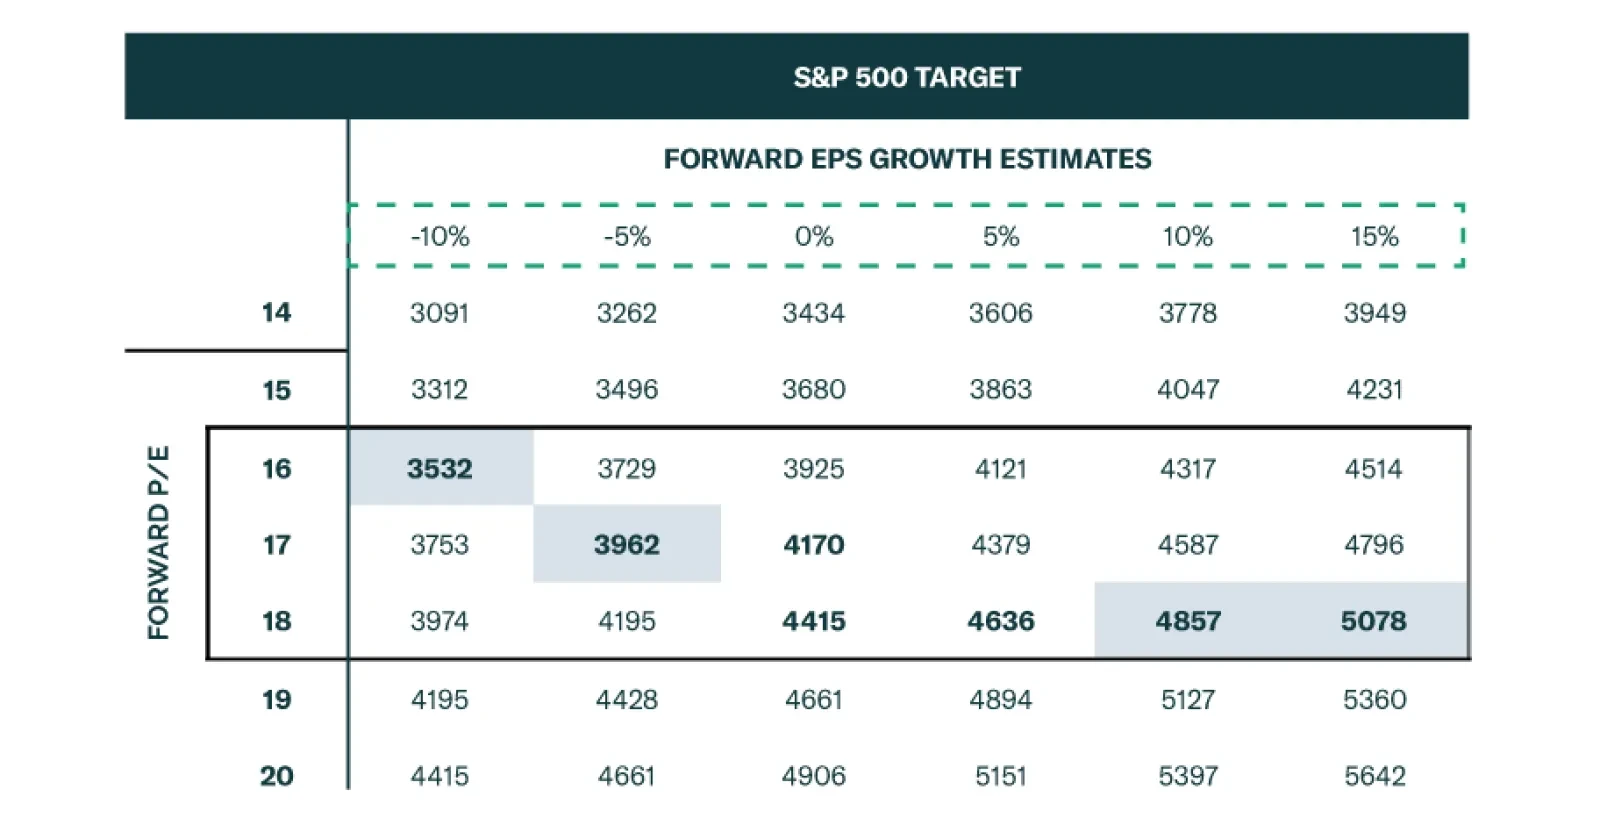Click the 3925 cell in row 16

pyautogui.click(x=813, y=468)
